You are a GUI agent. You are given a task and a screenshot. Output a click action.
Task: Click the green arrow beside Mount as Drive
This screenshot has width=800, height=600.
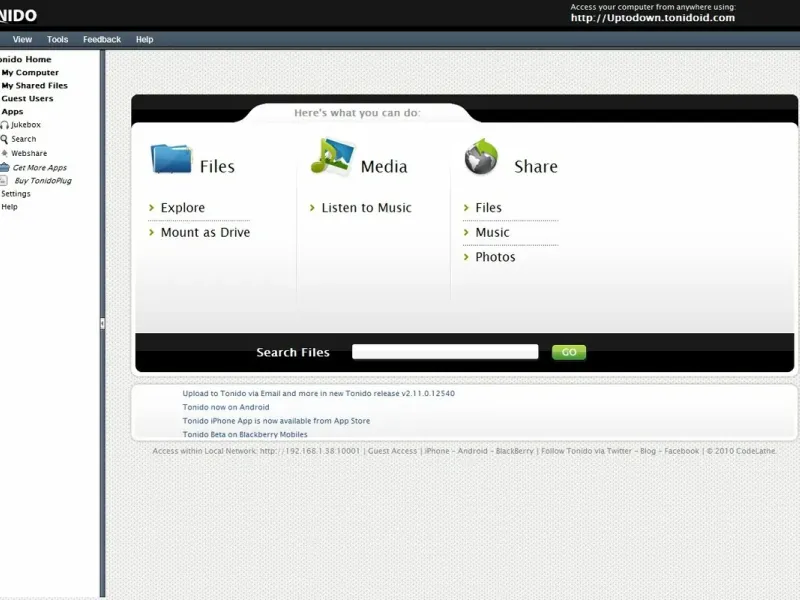coord(152,232)
